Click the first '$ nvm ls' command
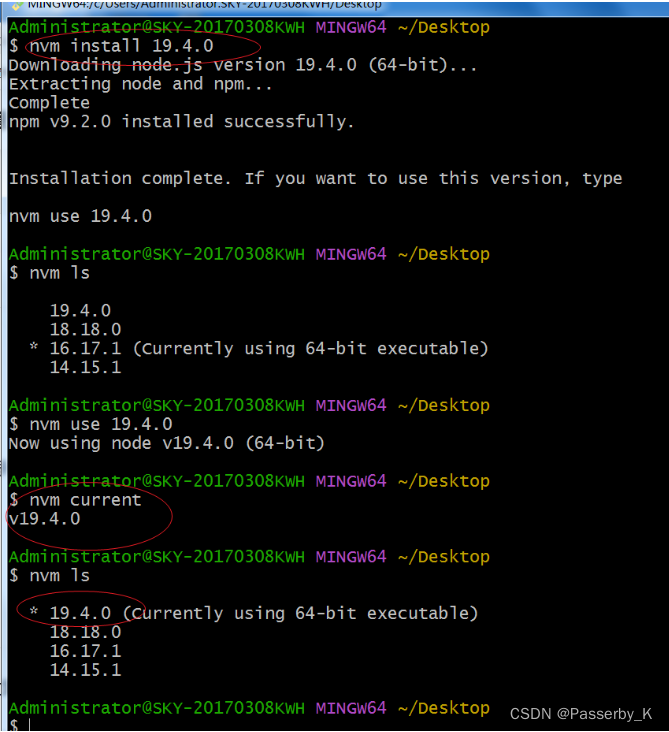The width and height of the screenshot is (669, 732). coord(49,273)
